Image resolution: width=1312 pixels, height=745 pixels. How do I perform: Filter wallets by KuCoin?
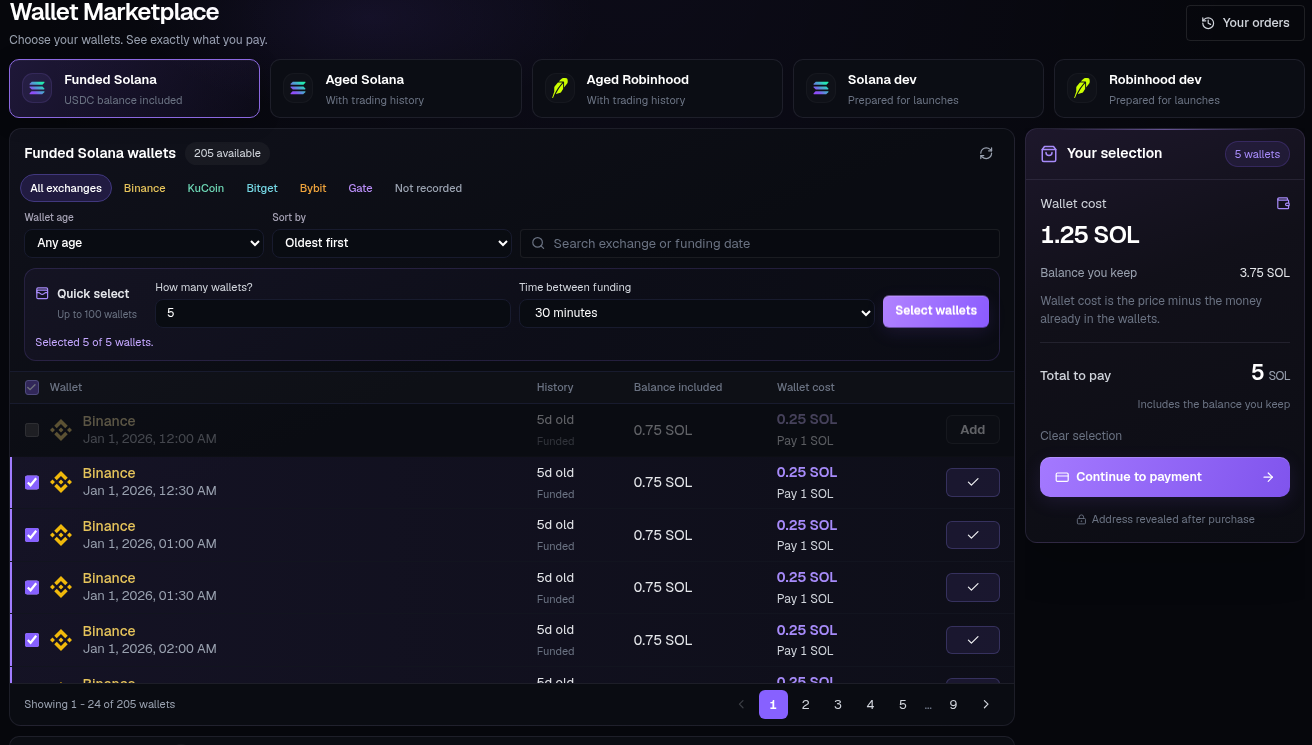pos(206,188)
